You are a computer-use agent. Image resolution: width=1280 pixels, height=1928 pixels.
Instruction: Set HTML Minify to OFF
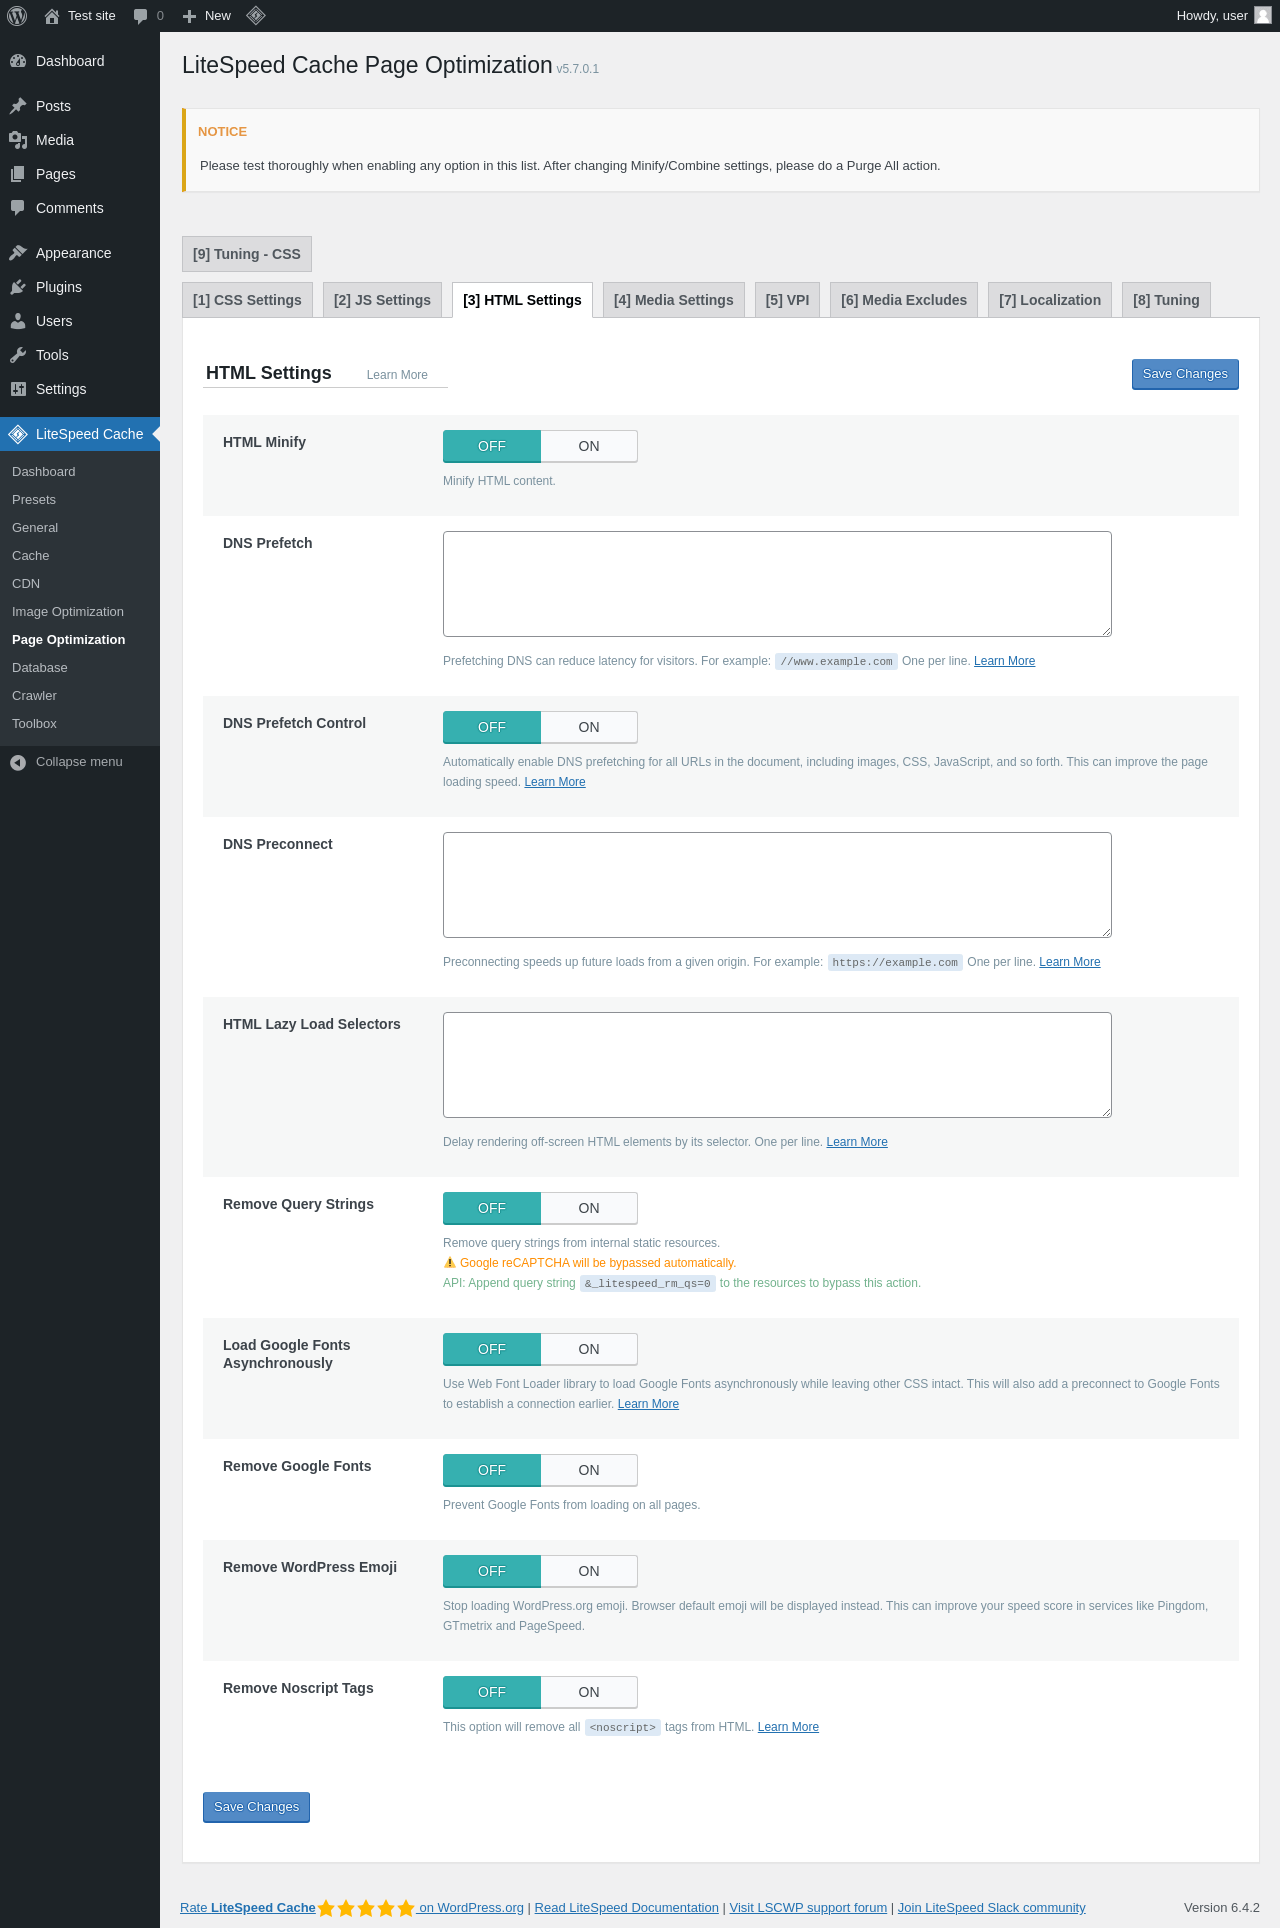pyautogui.click(x=492, y=446)
